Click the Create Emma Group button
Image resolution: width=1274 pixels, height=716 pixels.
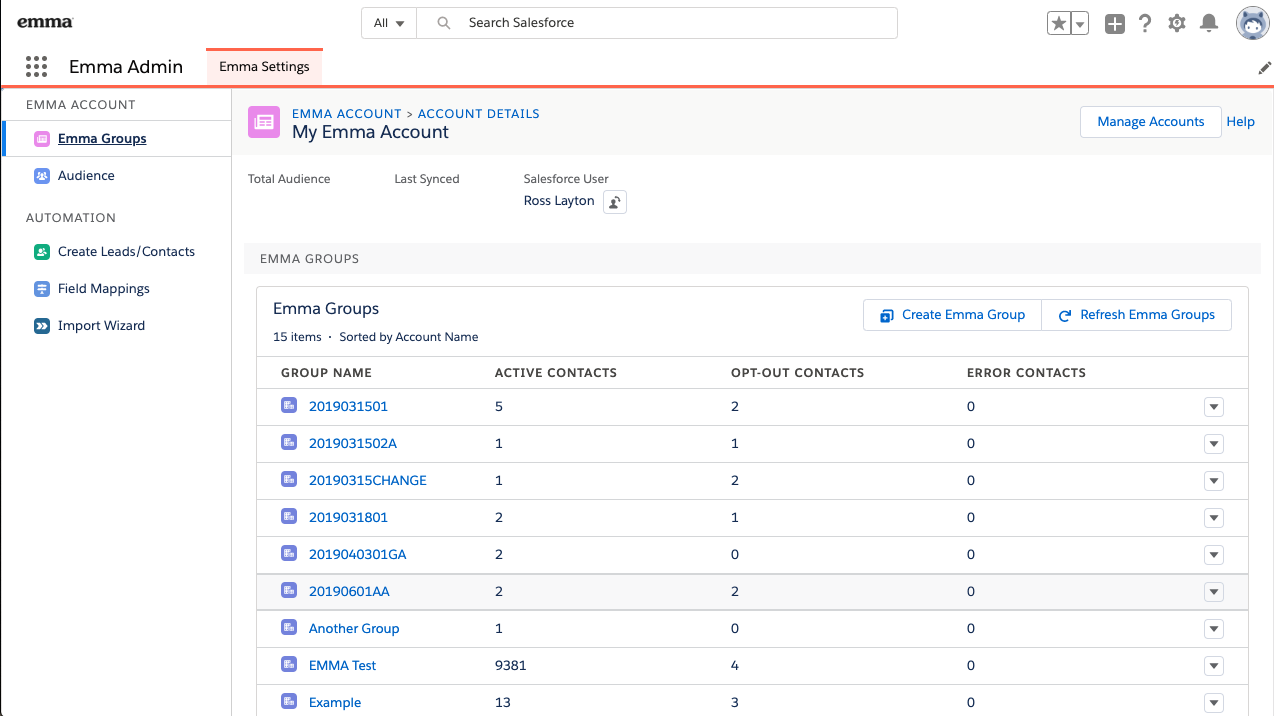coord(953,315)
